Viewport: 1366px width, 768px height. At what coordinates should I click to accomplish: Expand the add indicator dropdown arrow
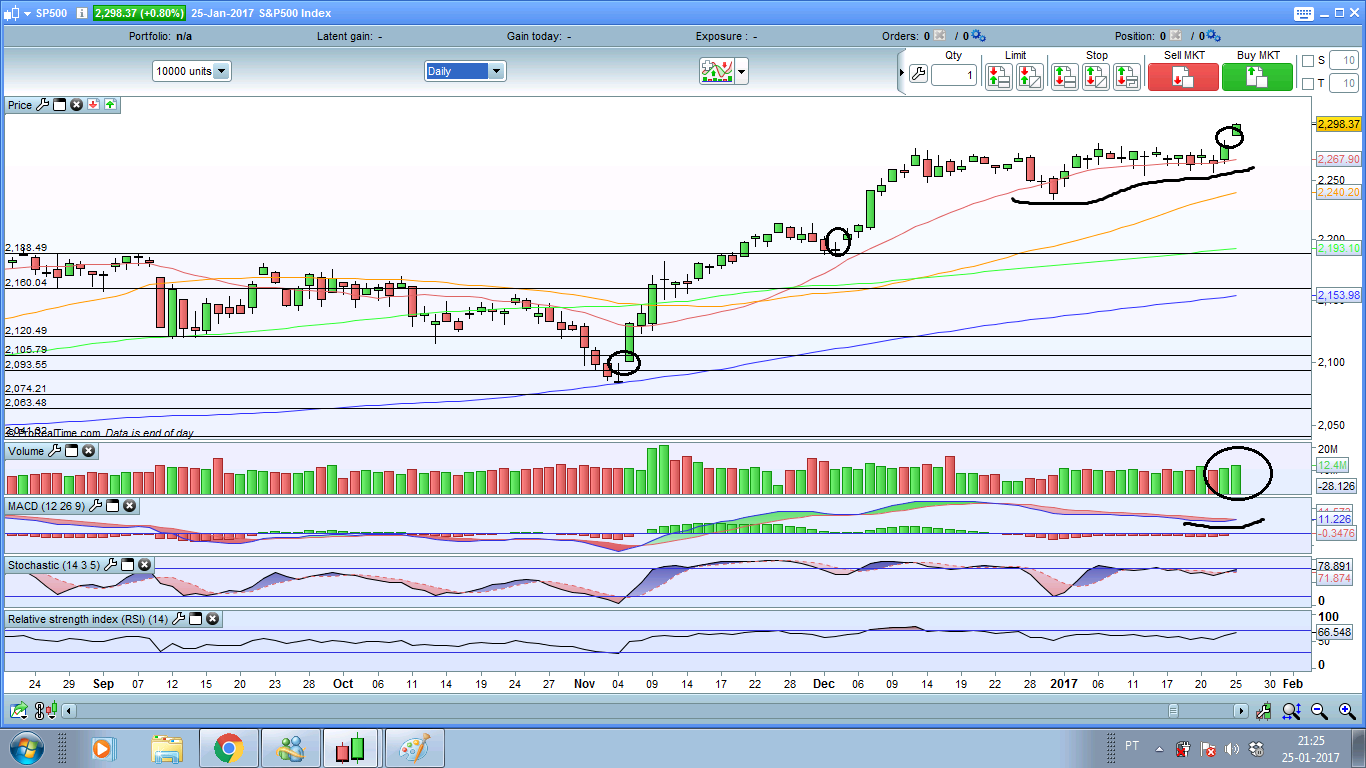pyautogui.click(x=741, y=71)
